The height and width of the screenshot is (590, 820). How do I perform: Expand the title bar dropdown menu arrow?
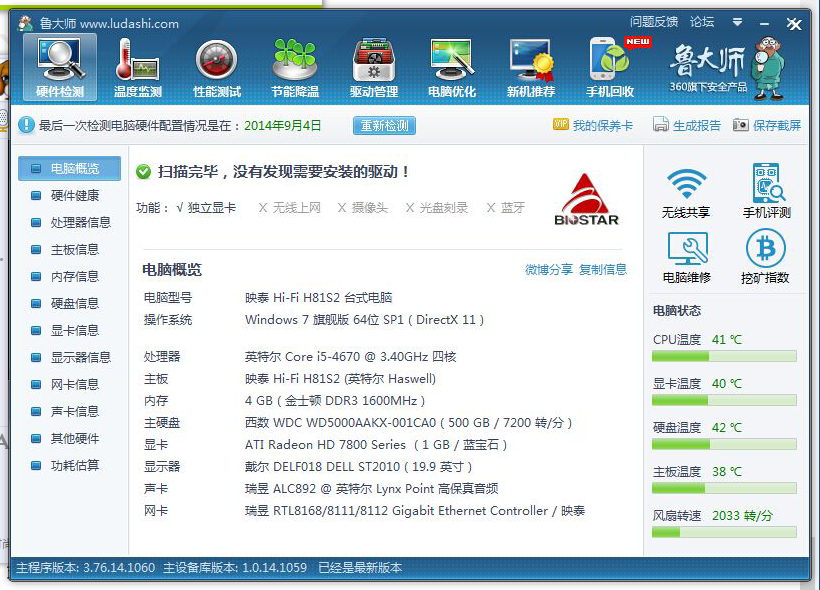coord(737,22)
